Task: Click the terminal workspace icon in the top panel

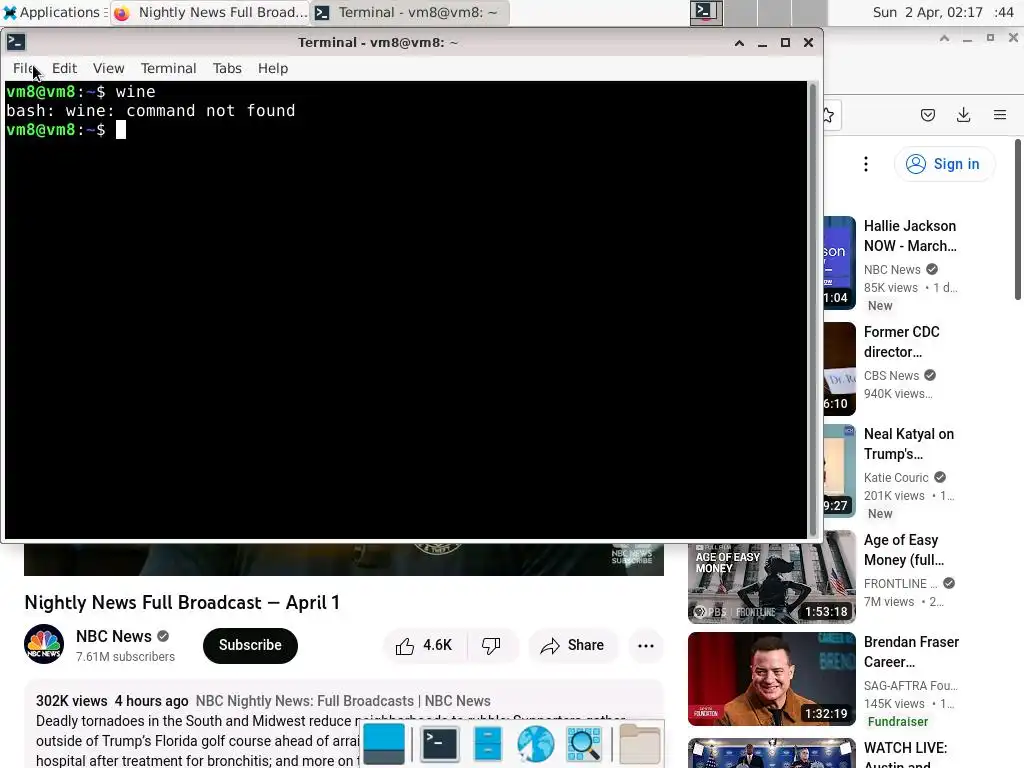Action: 706,12
